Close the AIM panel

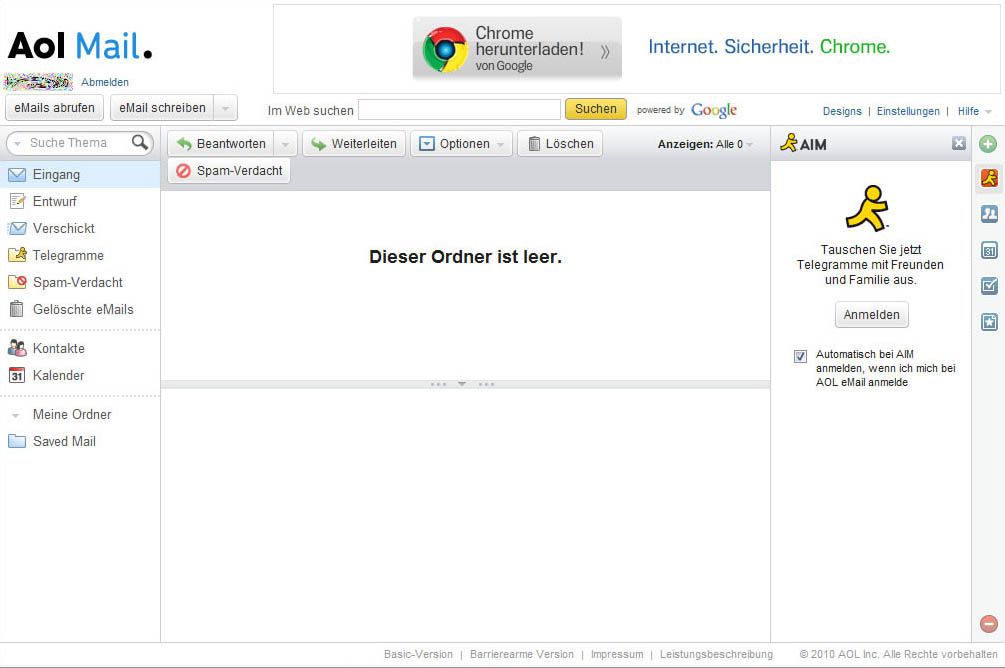[x=958, y=143]
